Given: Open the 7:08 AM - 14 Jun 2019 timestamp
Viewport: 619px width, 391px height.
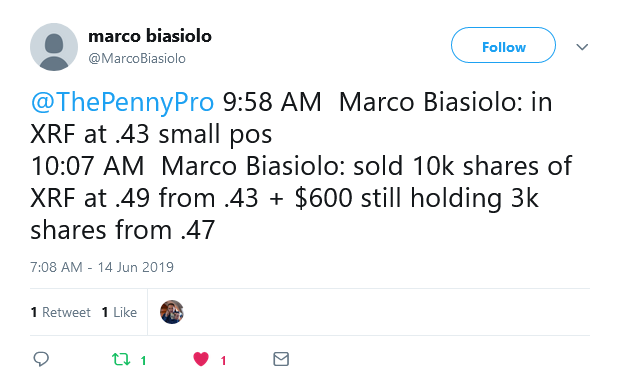Looking at the screenshot, I should pos(102,267).
